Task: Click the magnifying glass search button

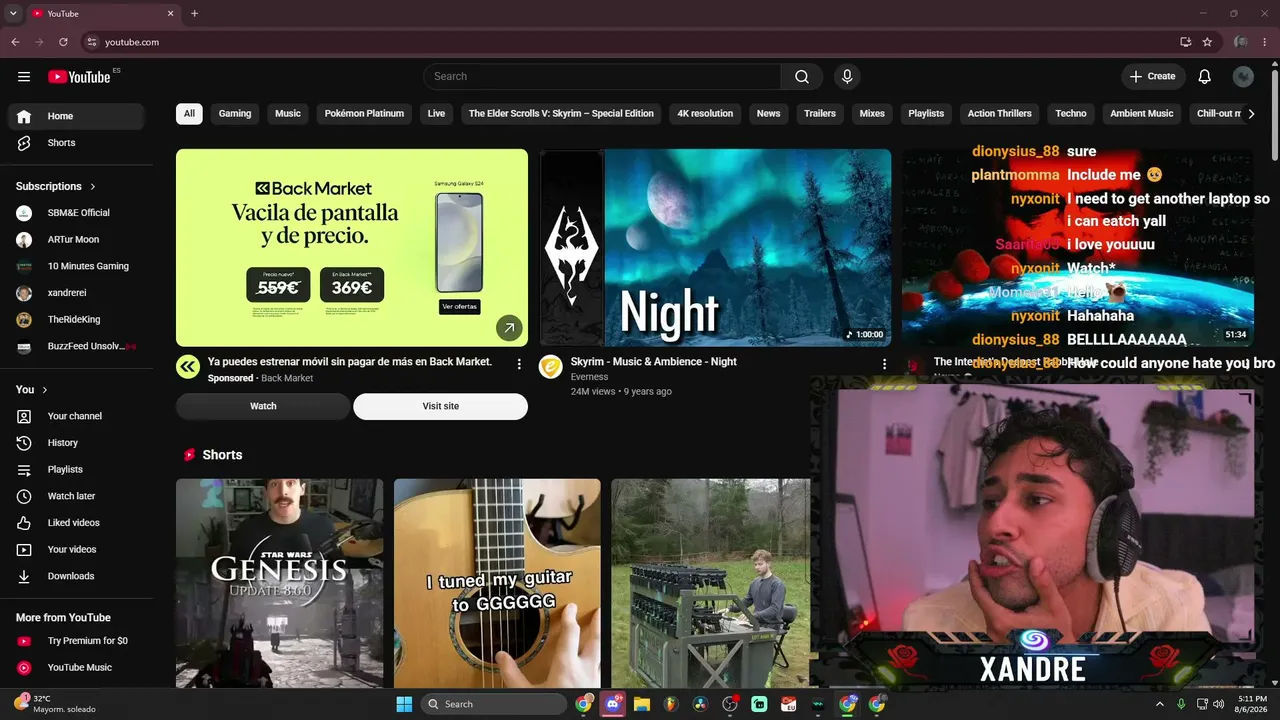Action: (x=802, y=77)
